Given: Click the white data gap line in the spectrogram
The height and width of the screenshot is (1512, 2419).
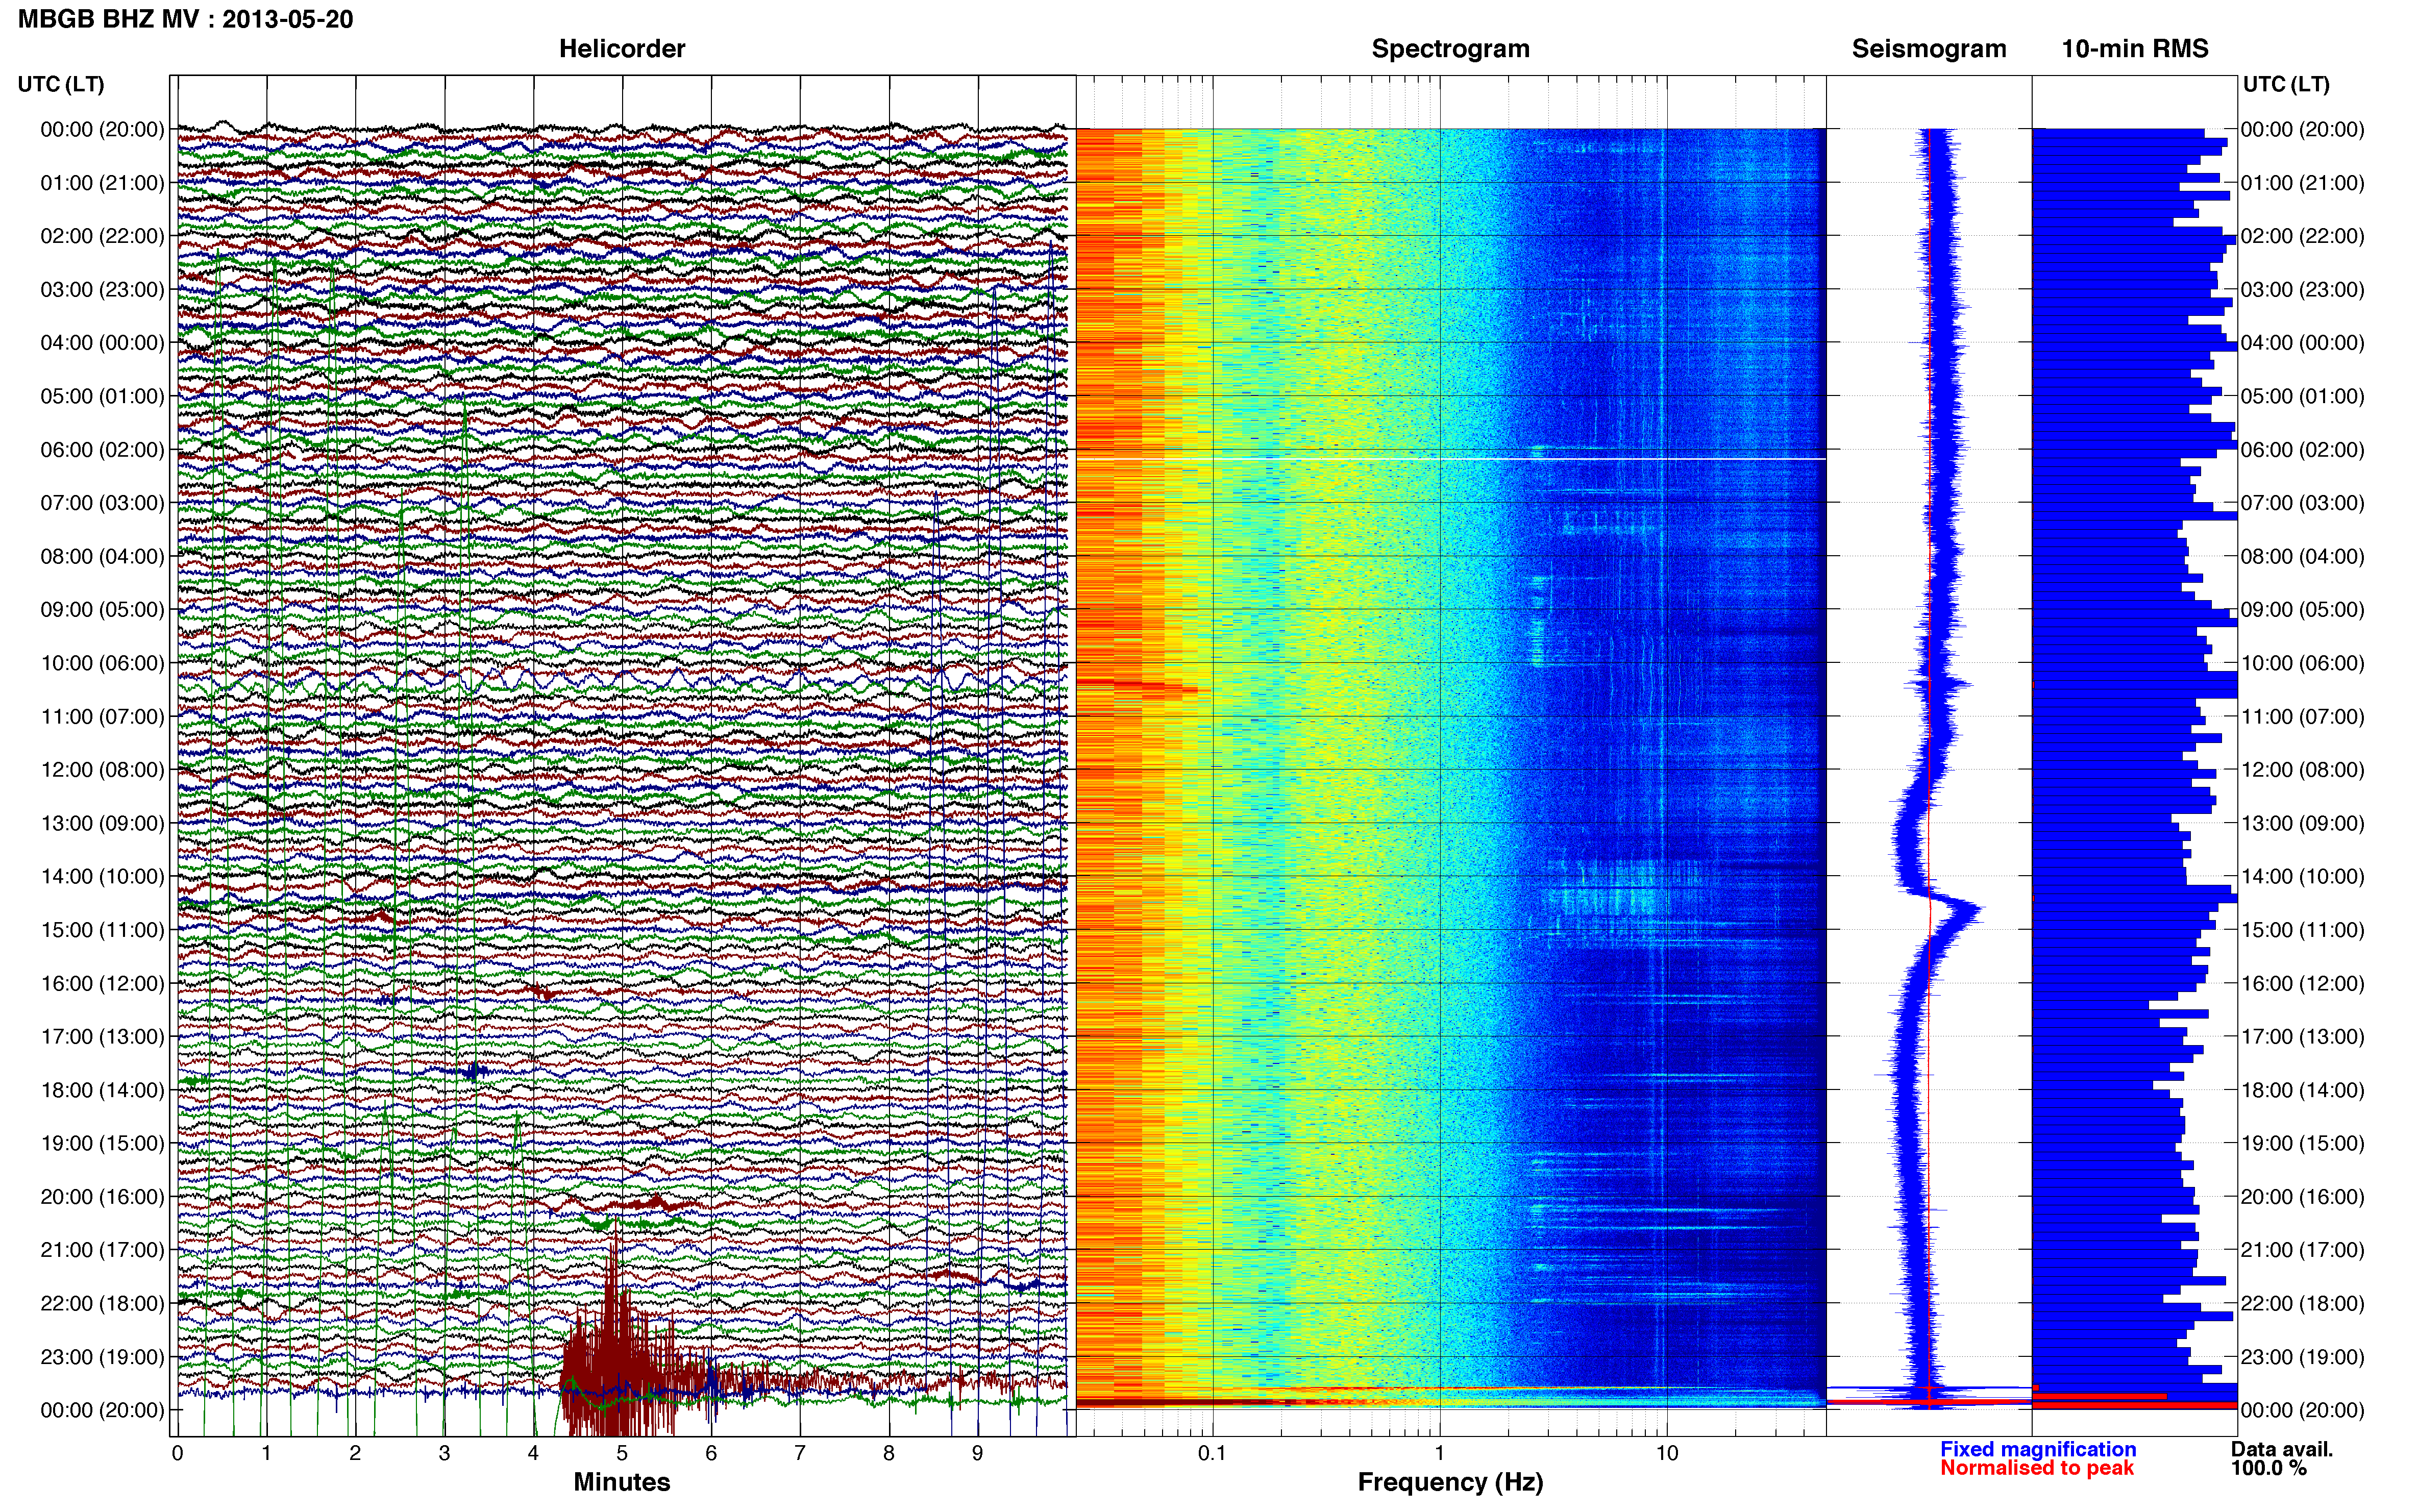Looking at the screenshot, I should pyautogui.click(x=1451, y=459).
